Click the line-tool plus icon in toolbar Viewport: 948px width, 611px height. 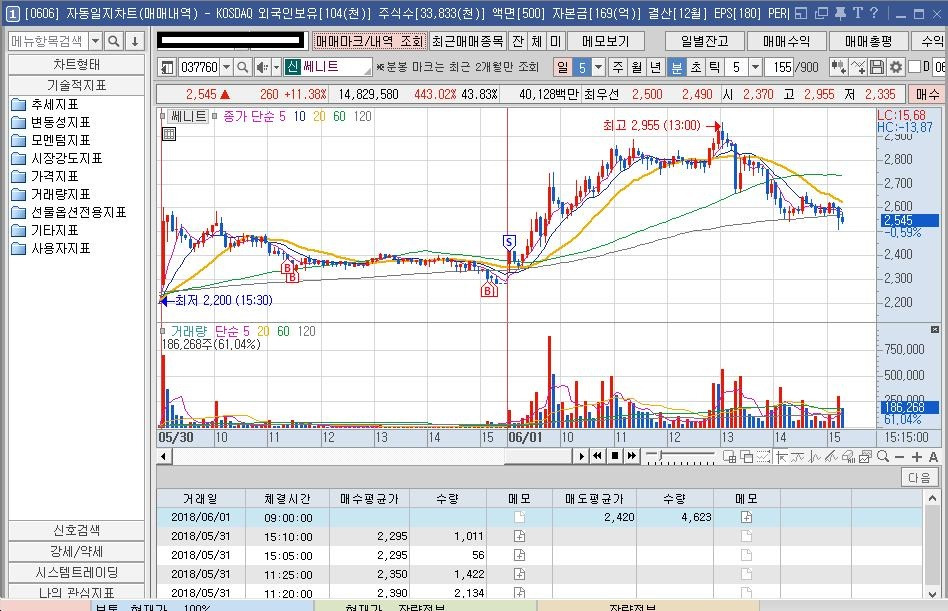tap(857, 67)
